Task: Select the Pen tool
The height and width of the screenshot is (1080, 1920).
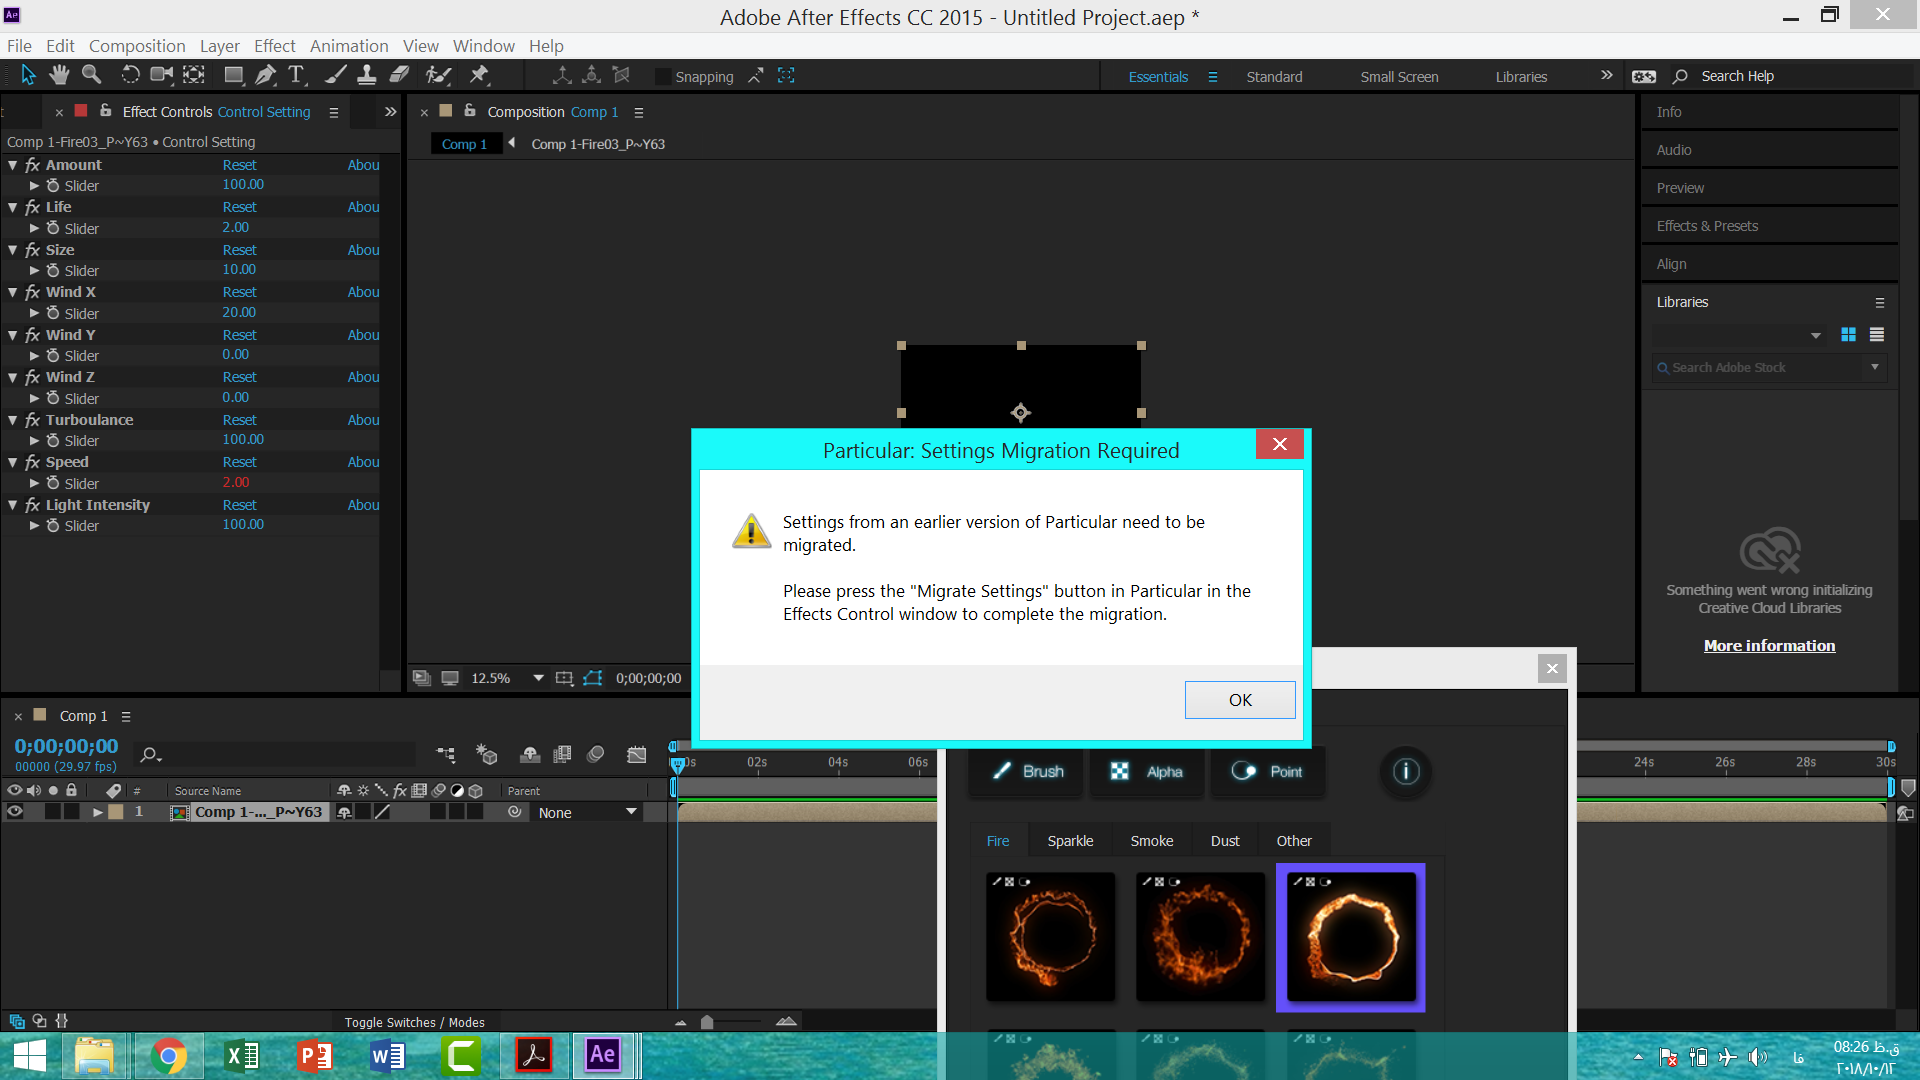Action: [265, 75]
